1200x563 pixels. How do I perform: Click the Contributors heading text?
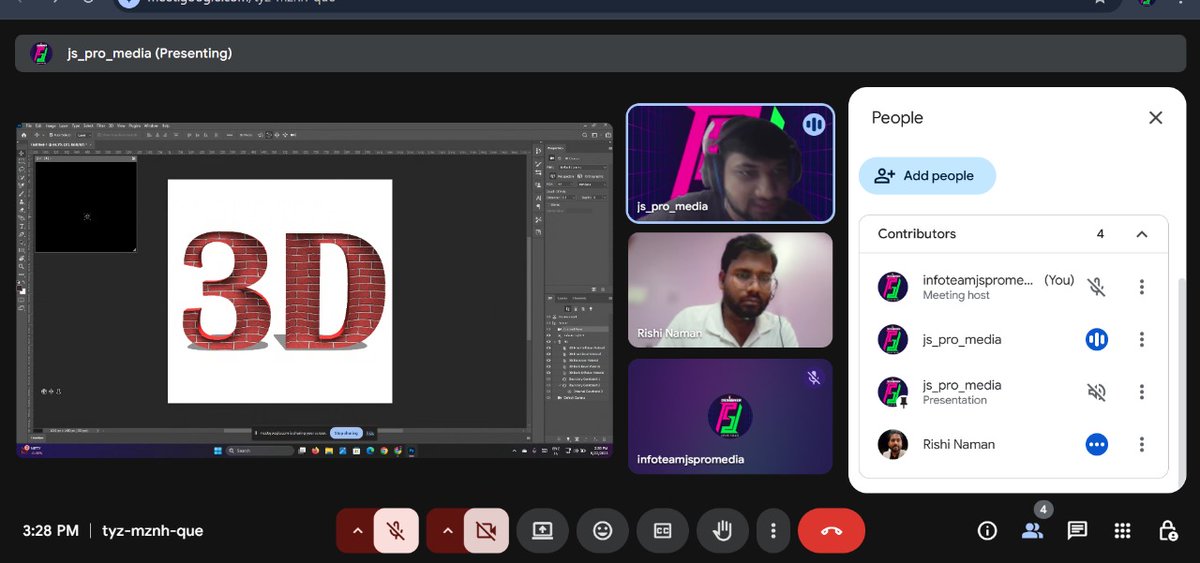pyautogui.click(x=917, y=234)
